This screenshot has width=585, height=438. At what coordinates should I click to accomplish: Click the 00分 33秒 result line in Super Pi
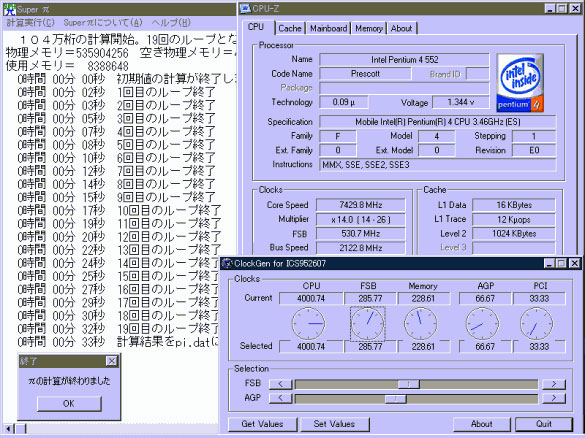pos(118,342)
